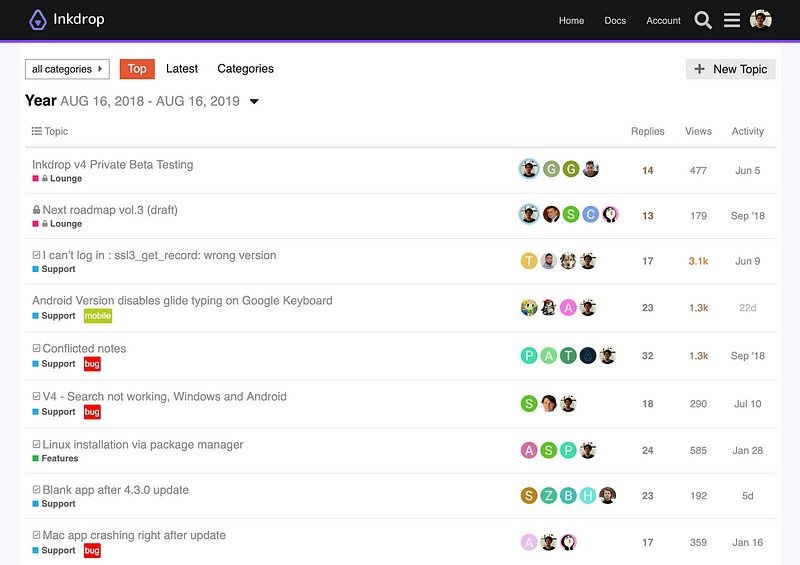Click the T avatar in ssl3_get_record row
This screenshot has width=800, height=565.
tap(529, 261)
